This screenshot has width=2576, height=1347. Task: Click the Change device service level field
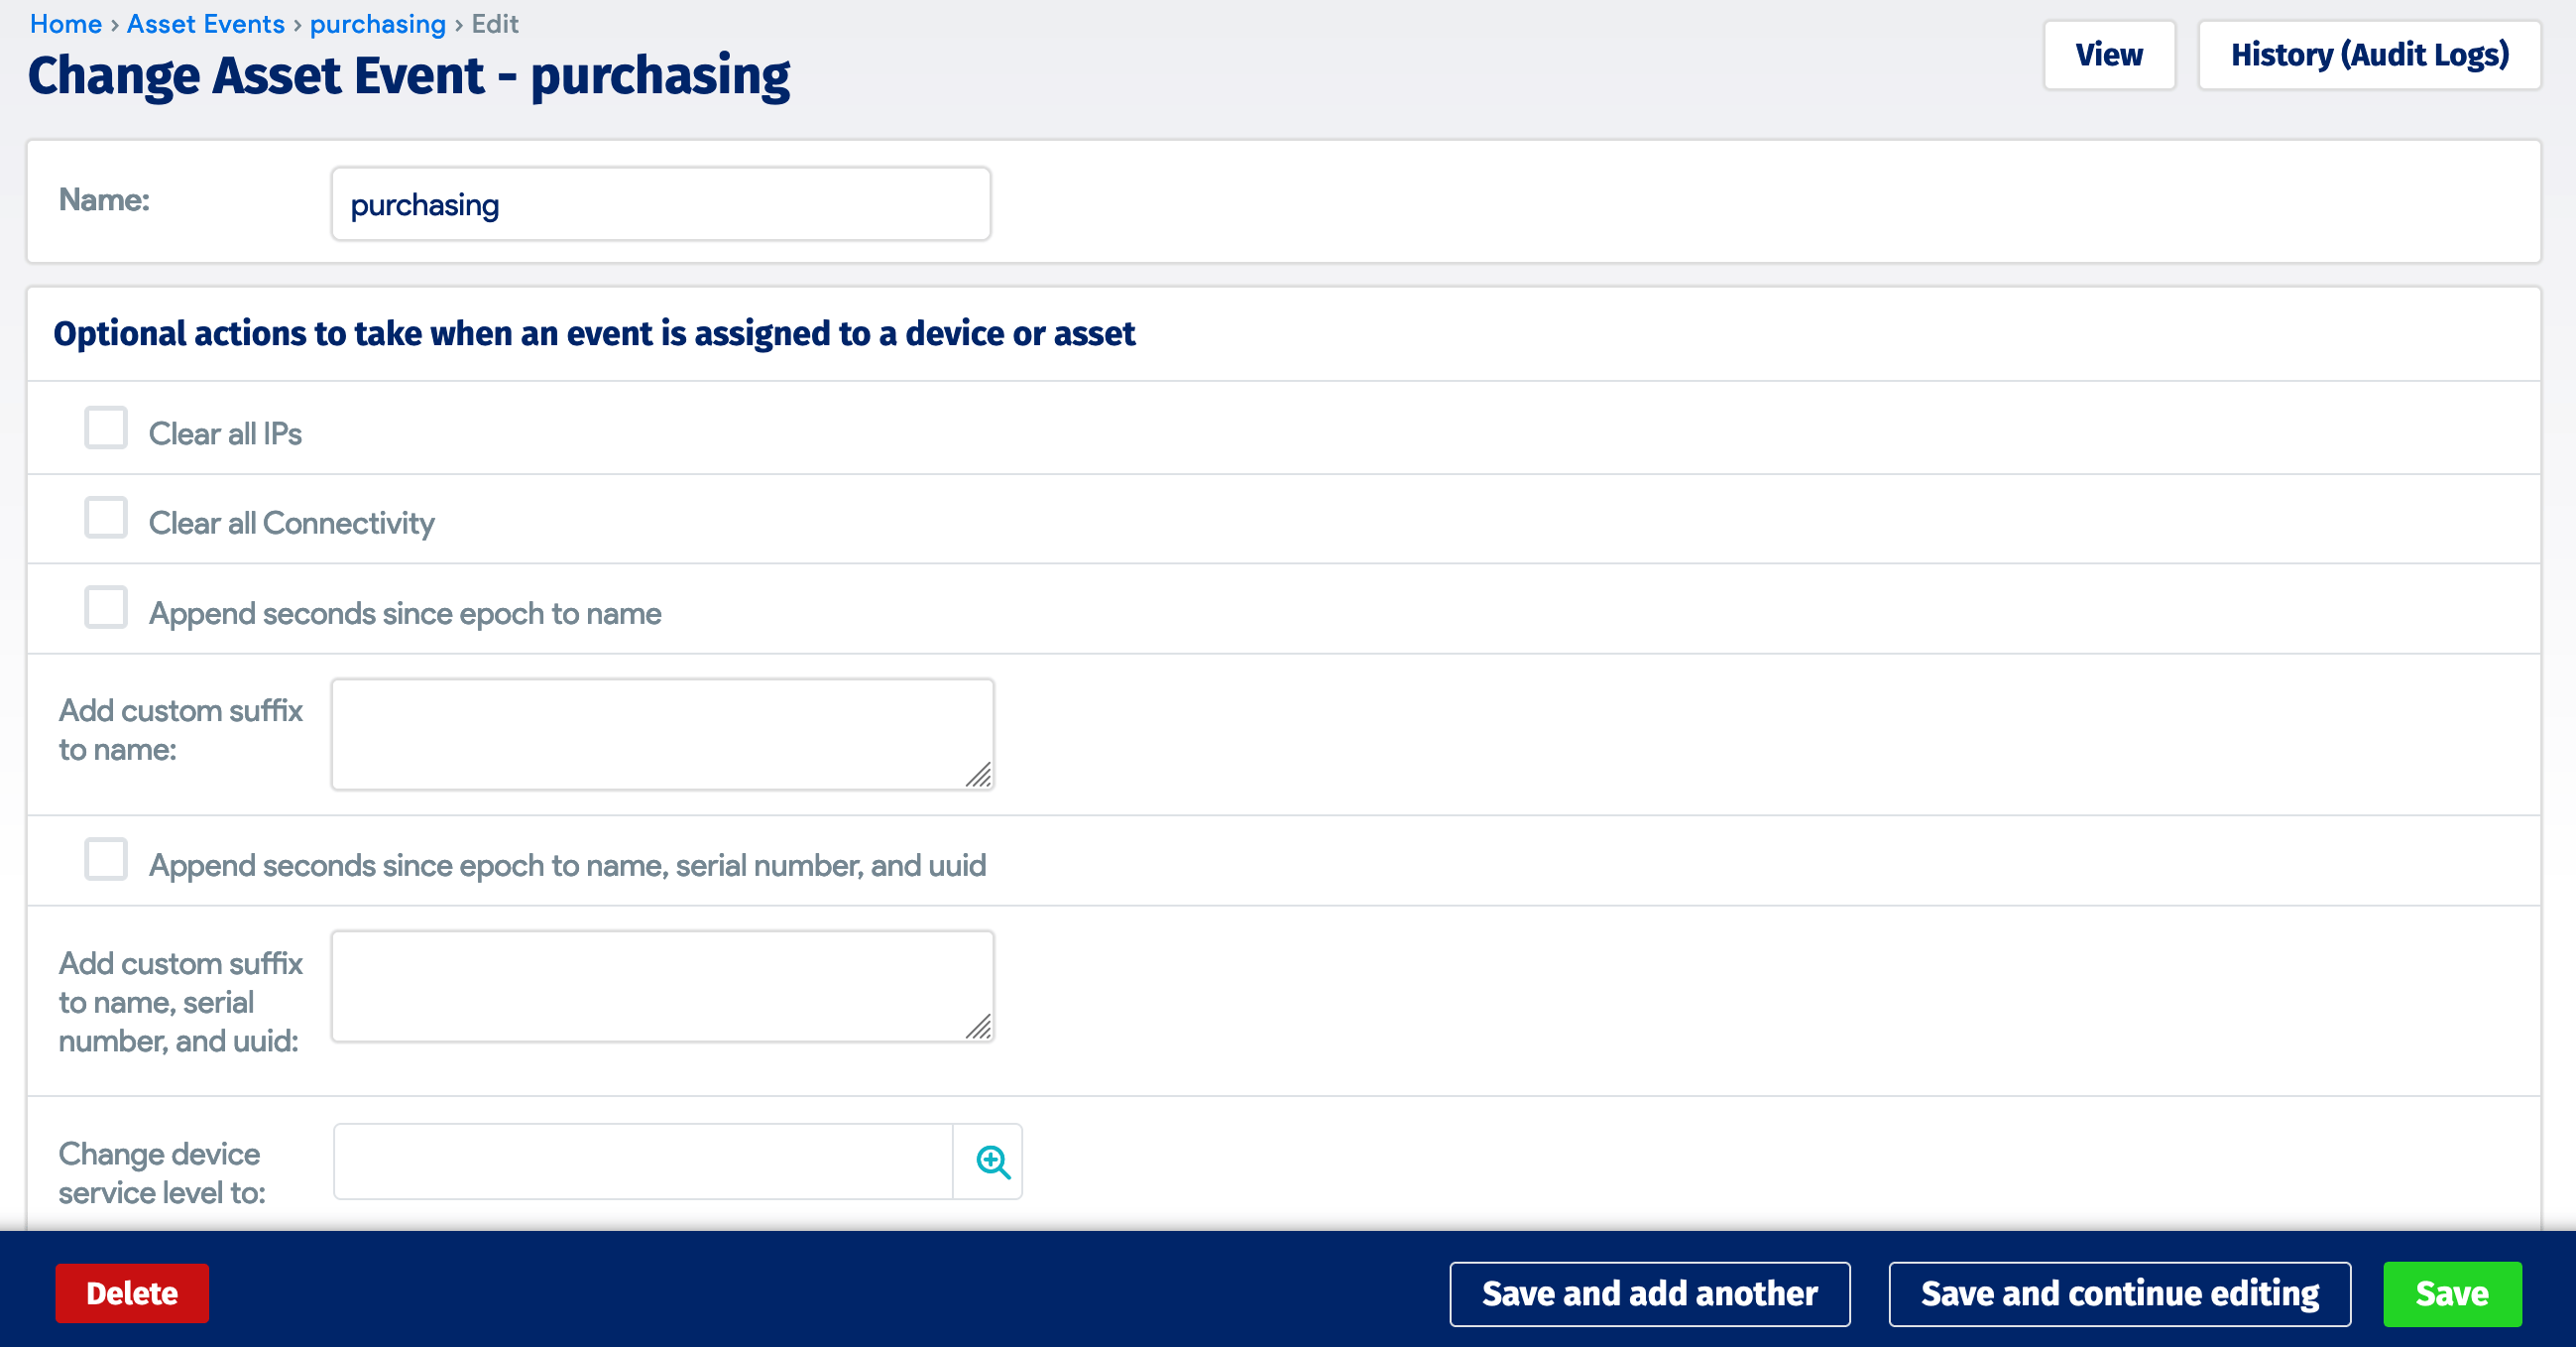pyautogui.click(x=642, y=1161)
